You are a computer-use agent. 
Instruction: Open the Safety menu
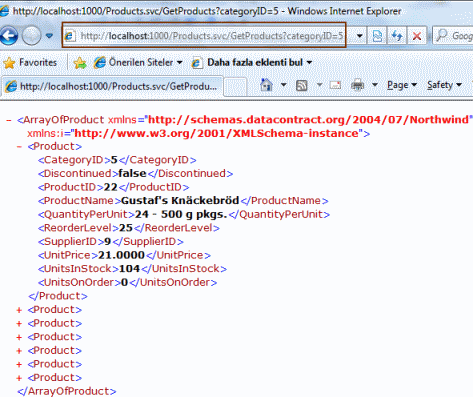444,85
